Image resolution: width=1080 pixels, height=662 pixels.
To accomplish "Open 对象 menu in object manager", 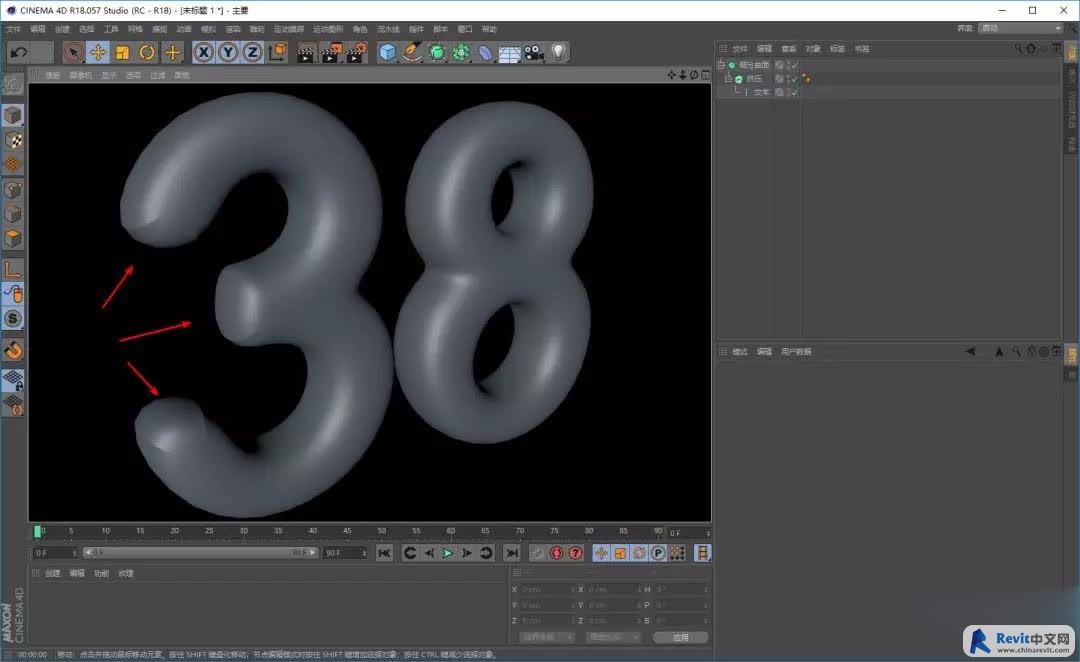I will point(813,49).
